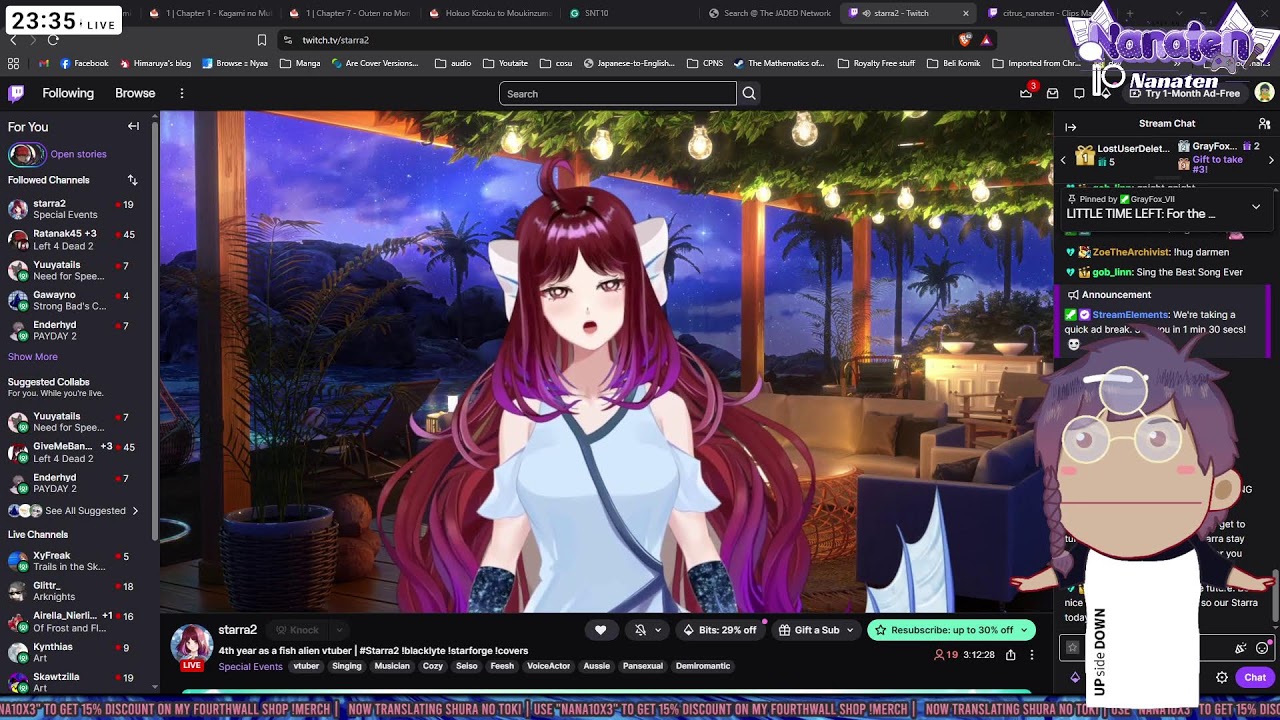The image size is (1280, 720).
Task: Open the Brave Rewards triangle icon
Action: [986, 40]
